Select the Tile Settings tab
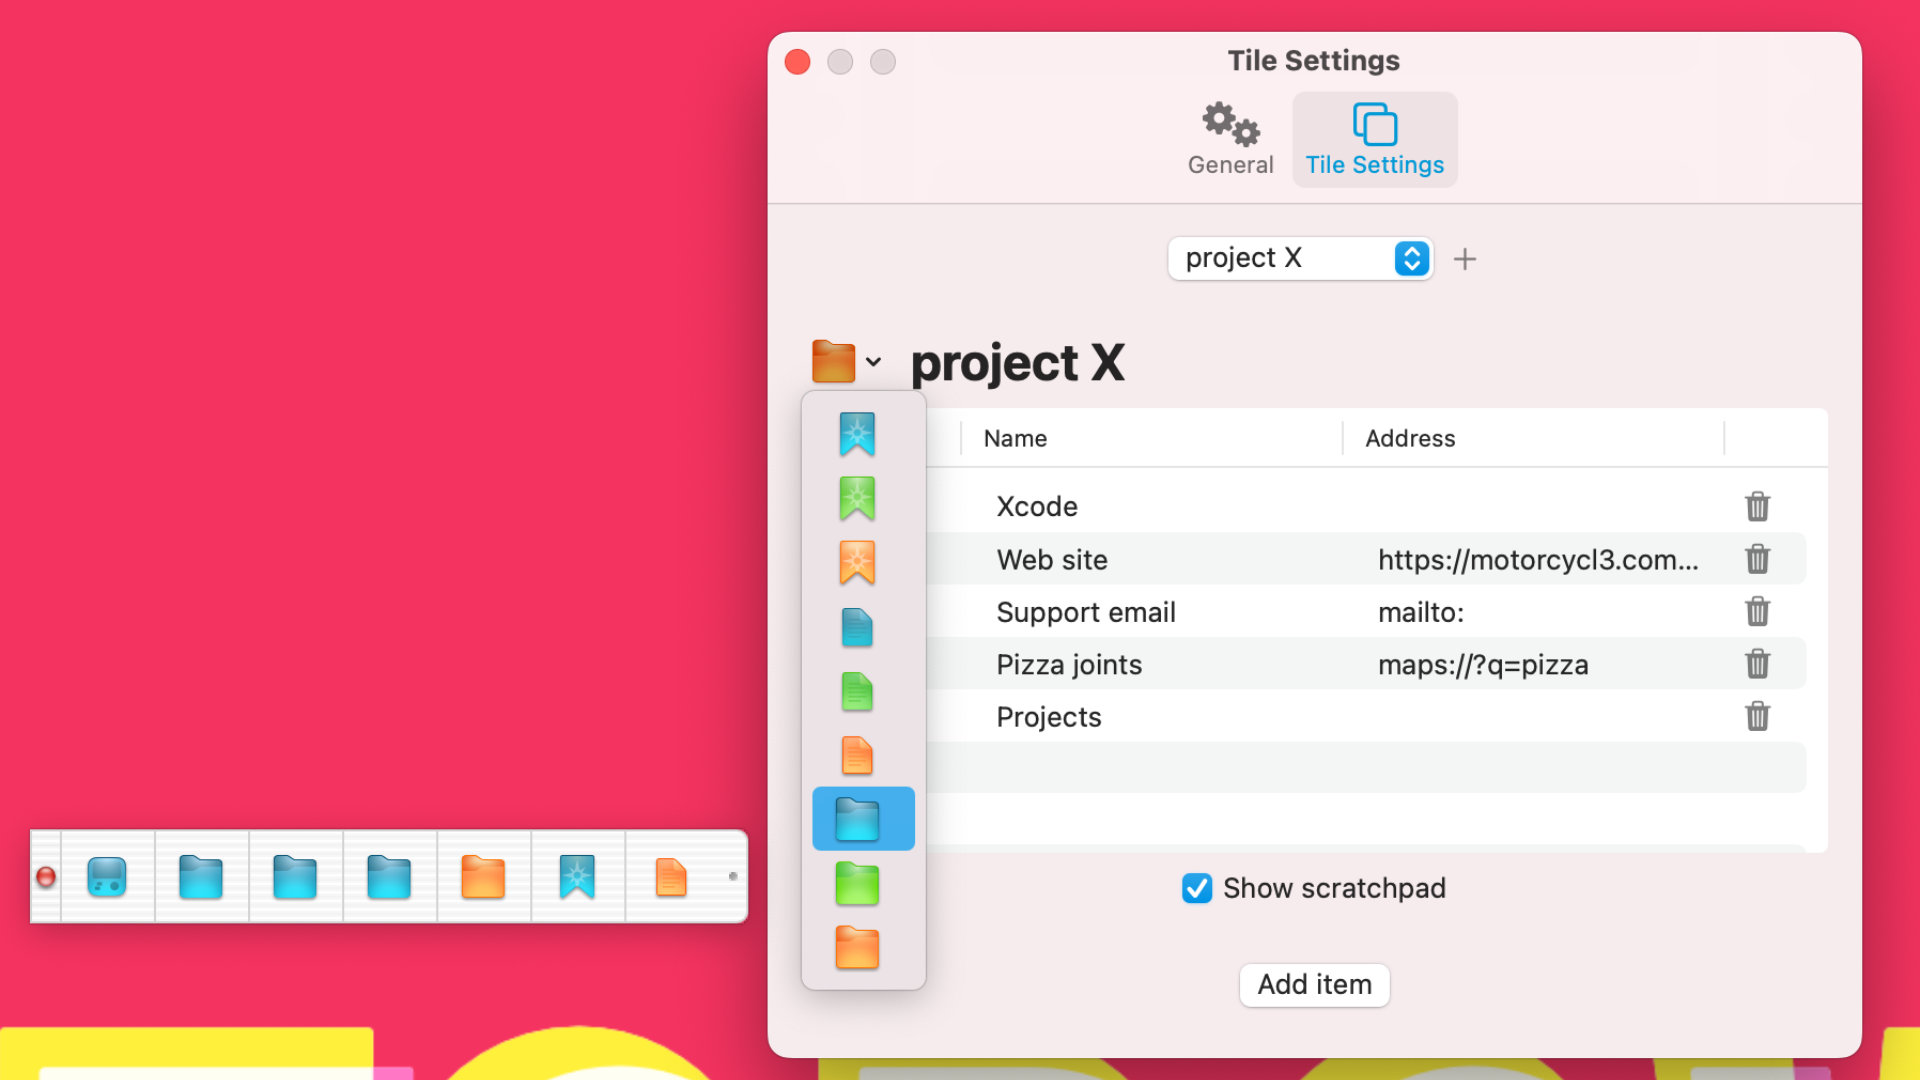1920x1080 pixels. click(1374, 140)
